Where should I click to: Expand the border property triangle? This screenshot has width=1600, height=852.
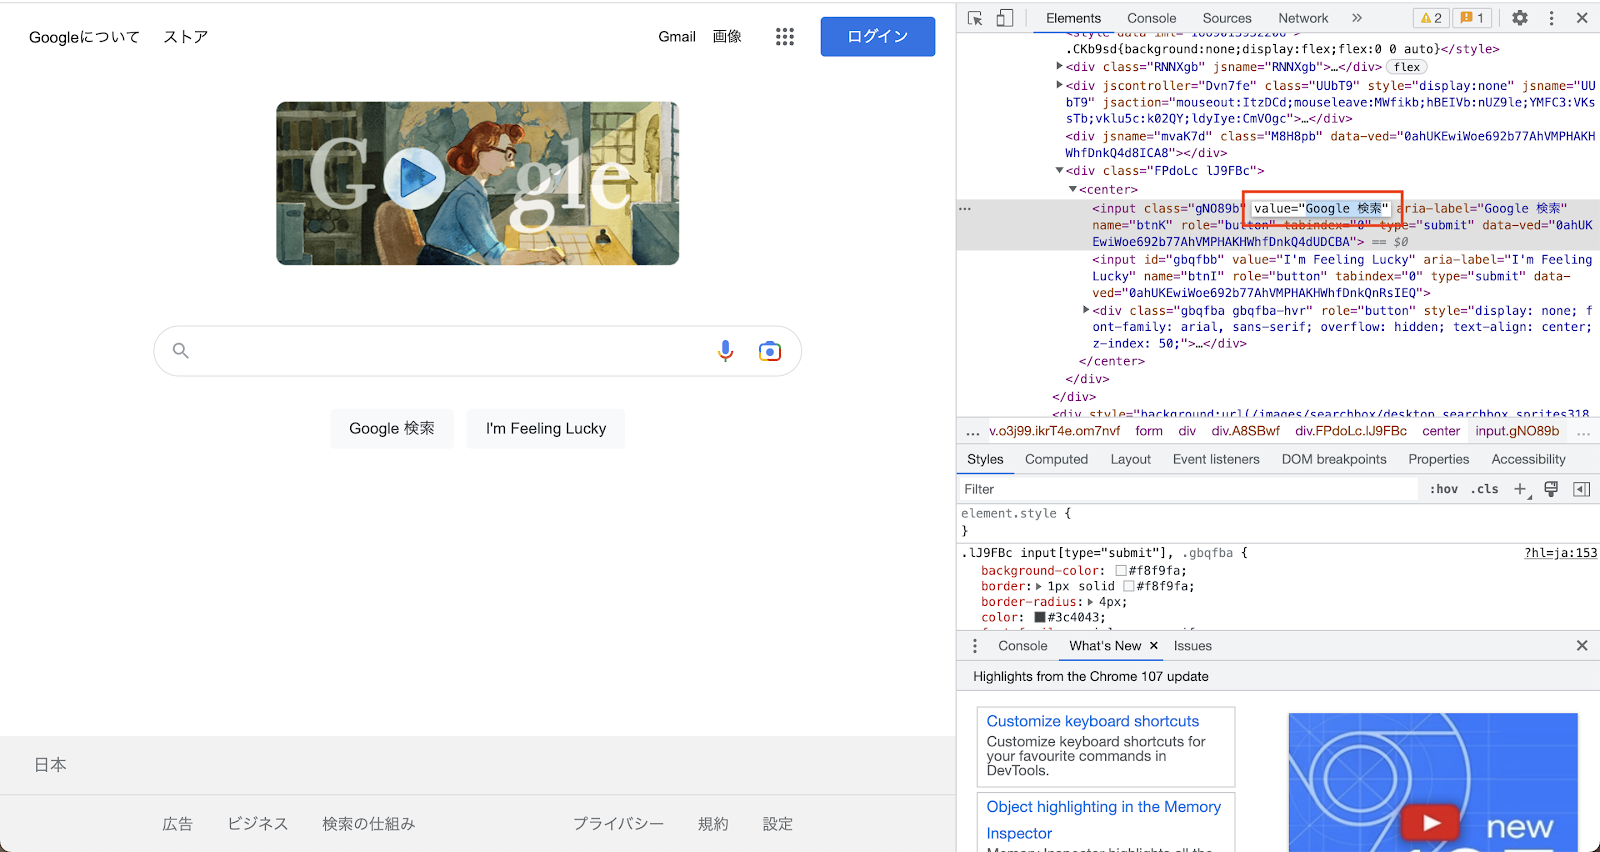point(1039,586)
